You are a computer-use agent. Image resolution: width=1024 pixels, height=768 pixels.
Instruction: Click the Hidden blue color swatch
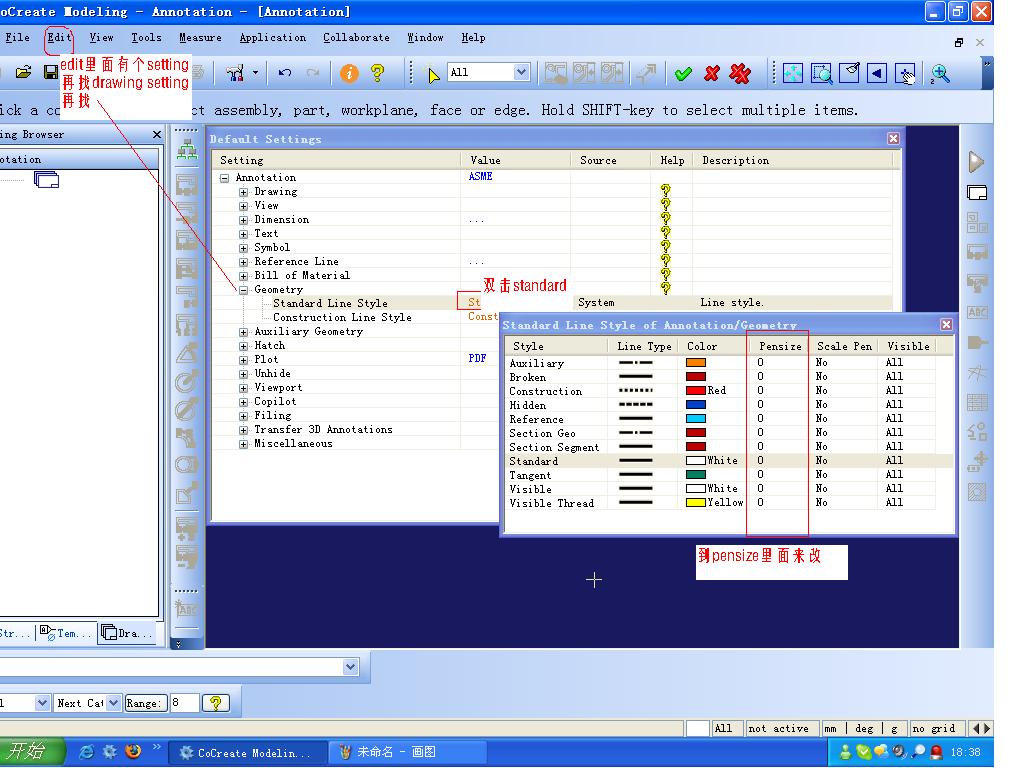click(696, 404)
